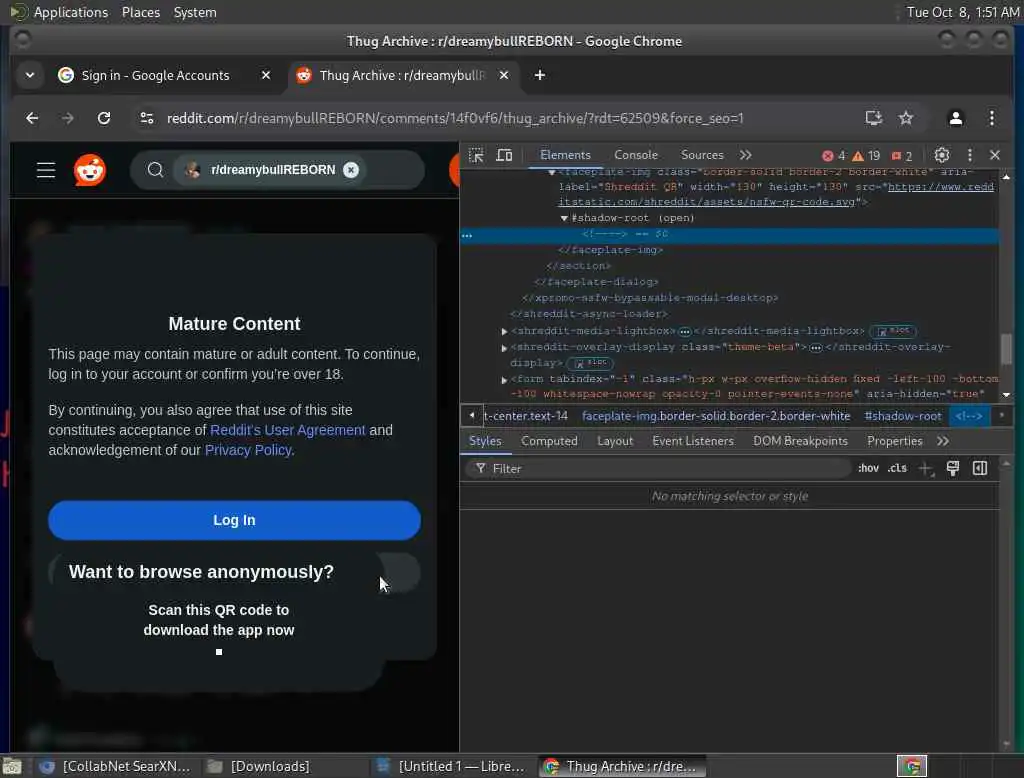This screenshot has height=778, width=1024.
Task: Open a new browser tab
Action: pos(539,76)
